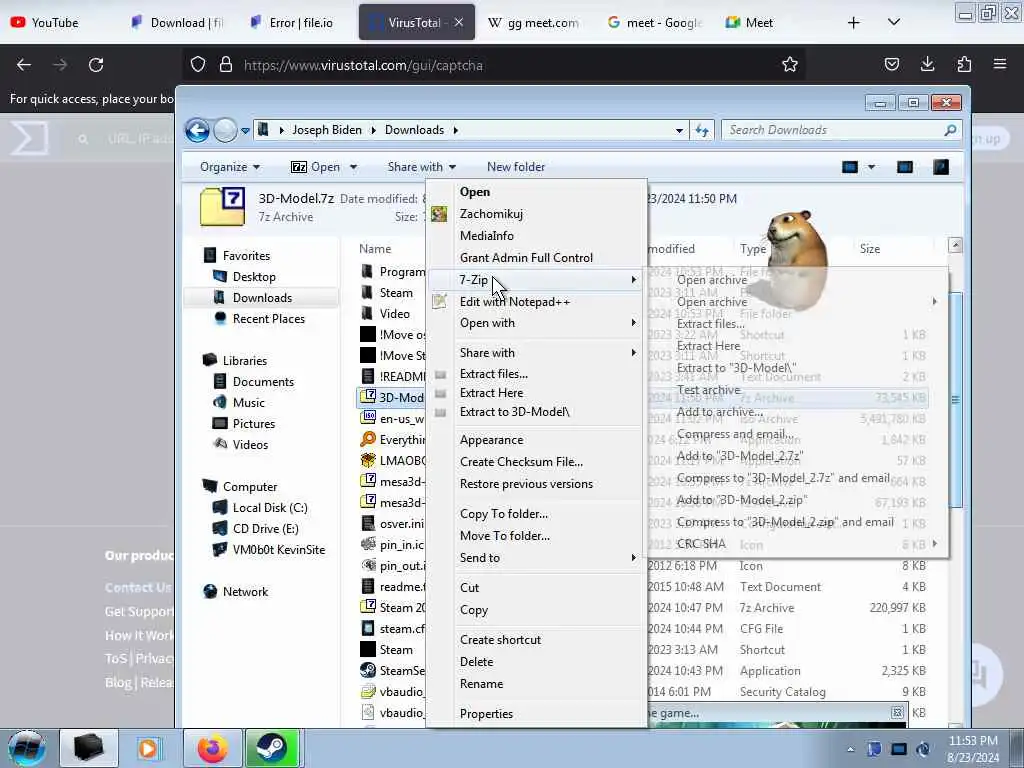Click the search magnifier in Search Downloads
The height and width of the screenshot is (768, 1024).
pyautogui.click(x=950, y=130)
